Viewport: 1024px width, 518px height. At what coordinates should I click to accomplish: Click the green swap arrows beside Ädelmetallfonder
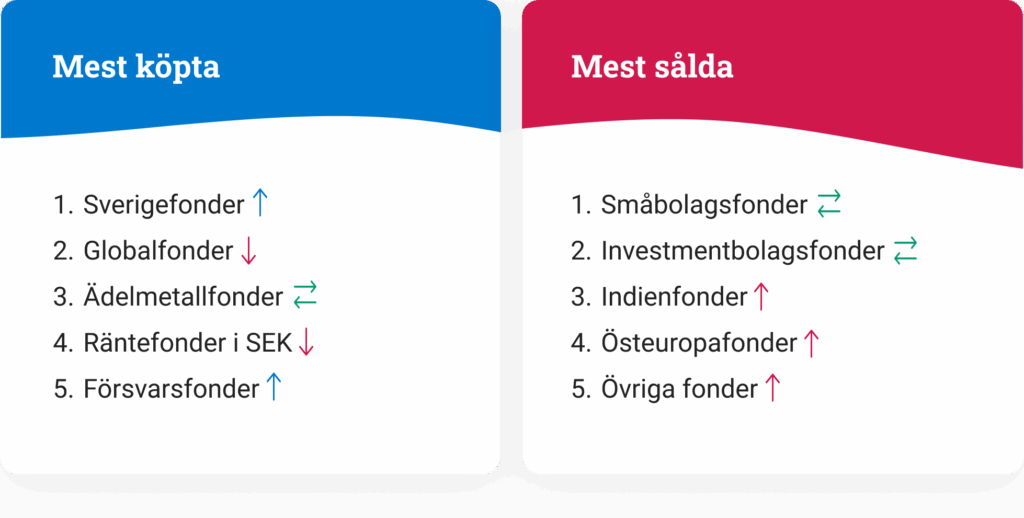coord(304,296)
